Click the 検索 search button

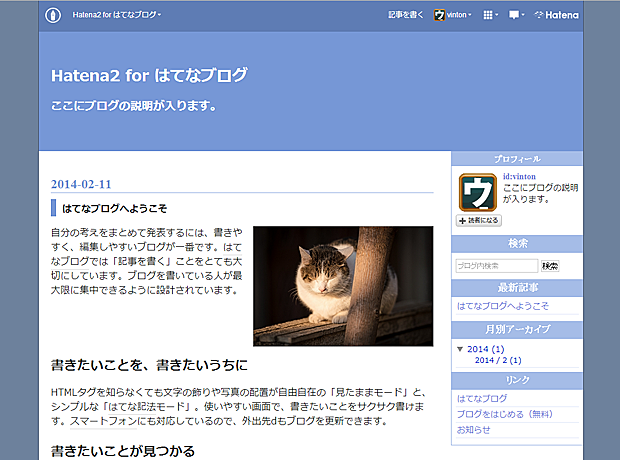(550, 266)
